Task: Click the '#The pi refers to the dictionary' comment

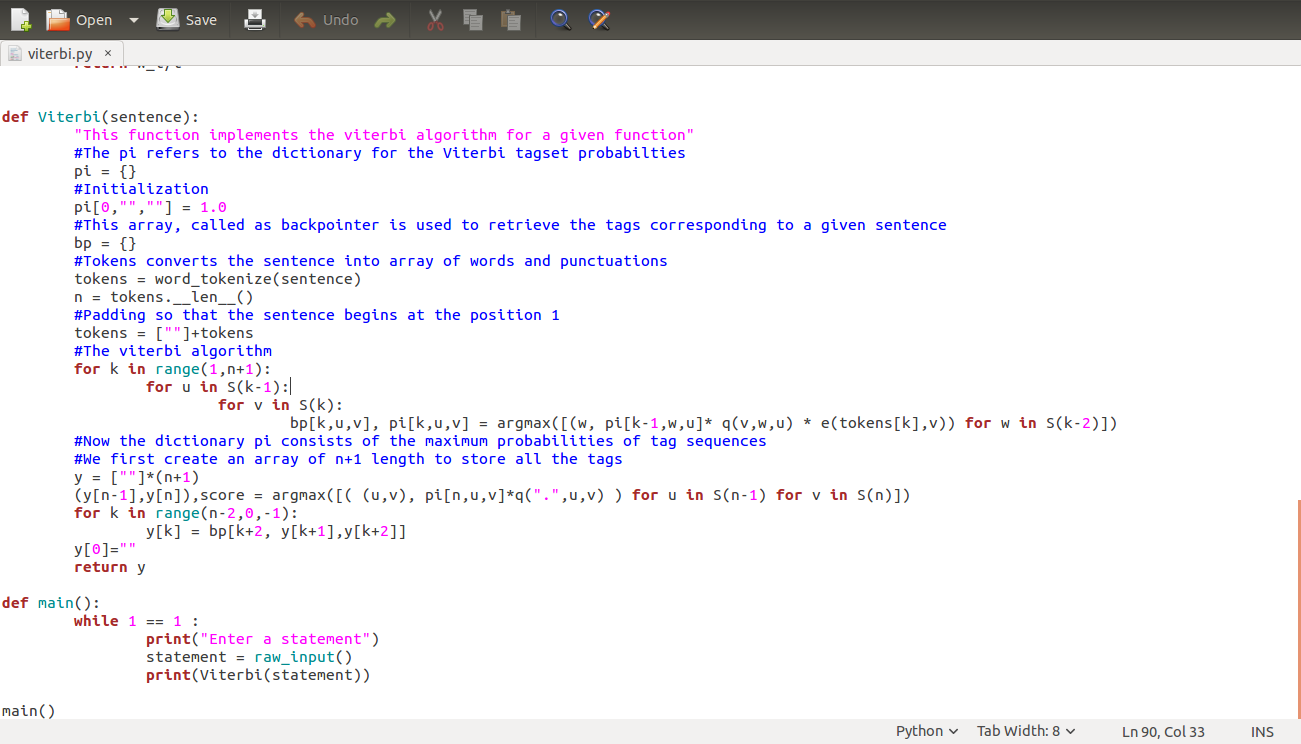Action: click(380, 153)
